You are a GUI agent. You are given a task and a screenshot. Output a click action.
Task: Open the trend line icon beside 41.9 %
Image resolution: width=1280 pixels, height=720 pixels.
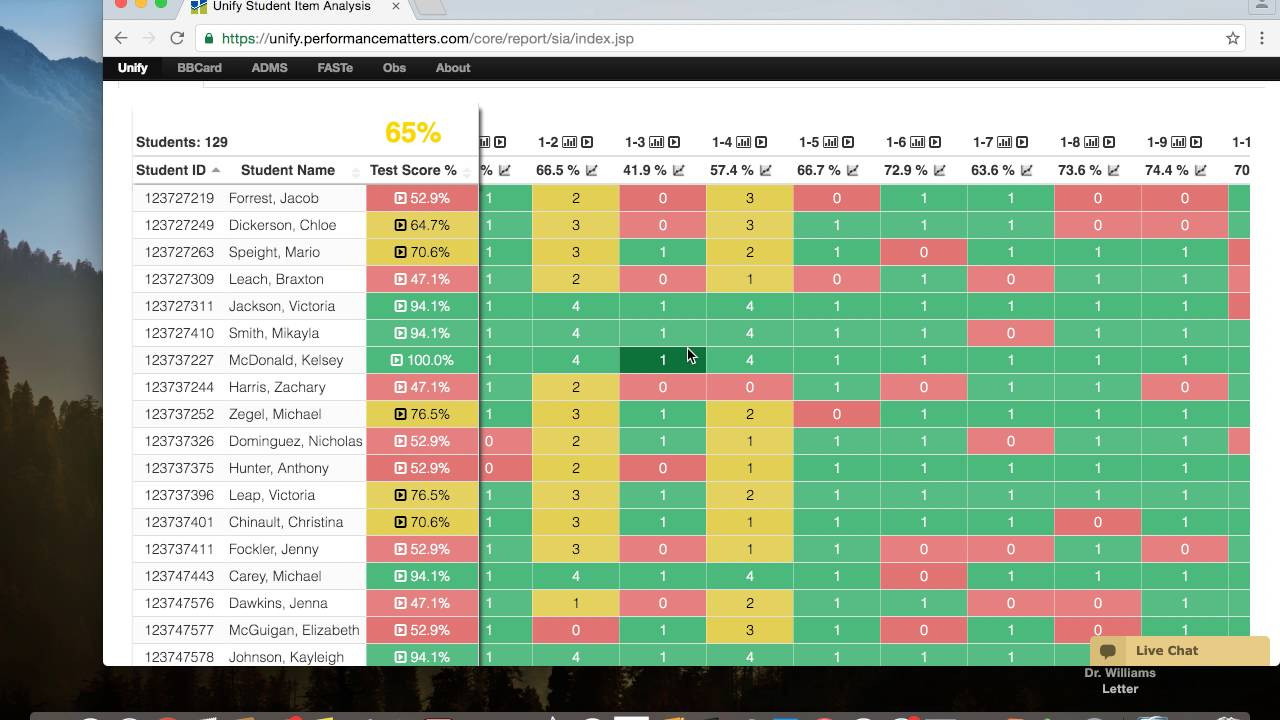pyautogui.click(x=678, y=170)
